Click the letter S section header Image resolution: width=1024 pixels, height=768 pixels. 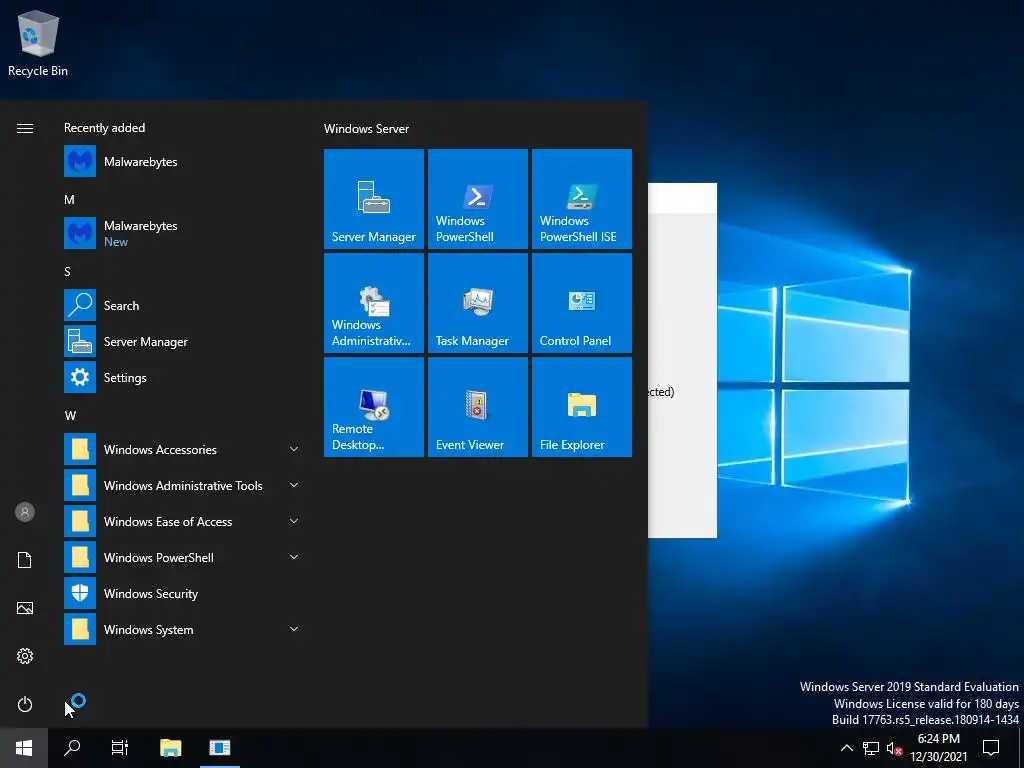point(67,272)
